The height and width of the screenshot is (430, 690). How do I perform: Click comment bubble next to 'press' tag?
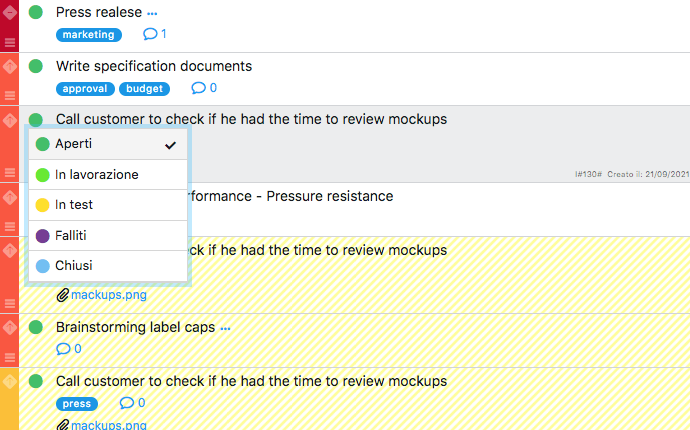click(127, 403)
